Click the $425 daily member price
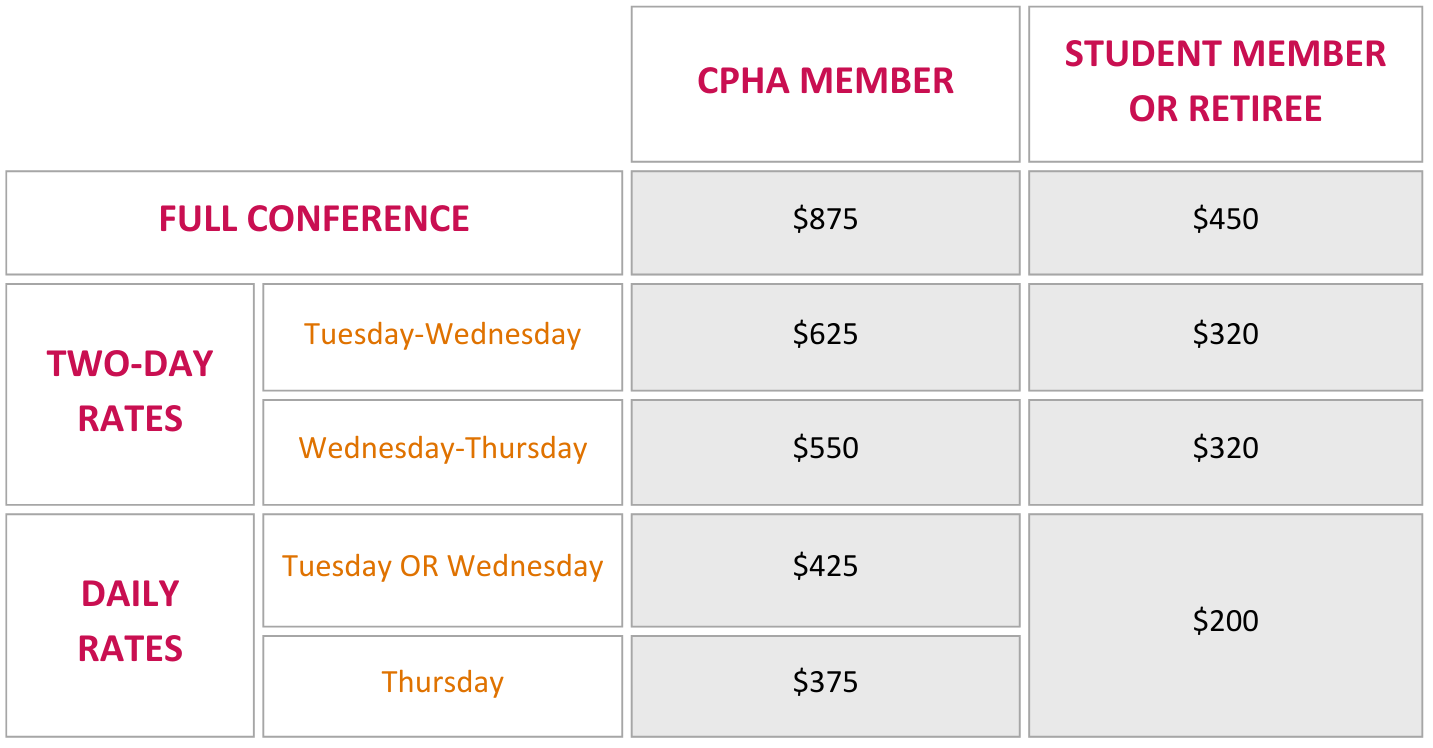 click(825, 570)
